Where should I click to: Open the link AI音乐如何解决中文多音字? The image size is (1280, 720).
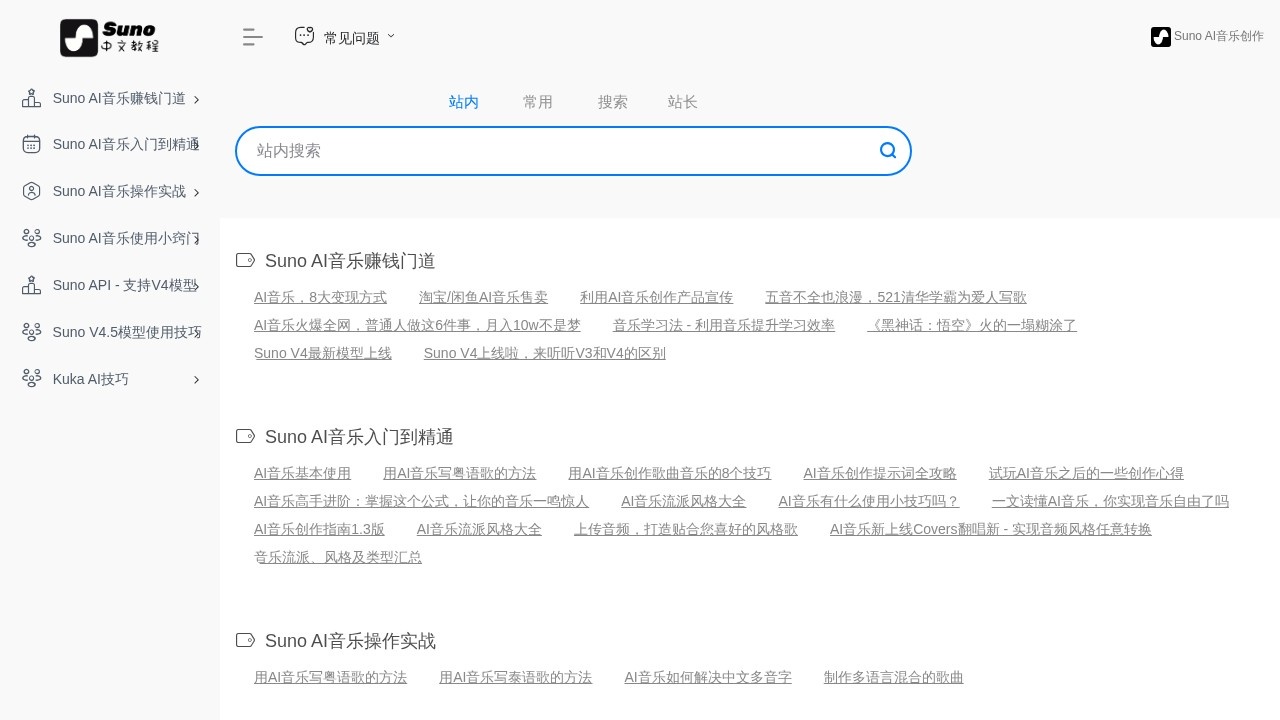pyautogui.click(x=708, y=677)
